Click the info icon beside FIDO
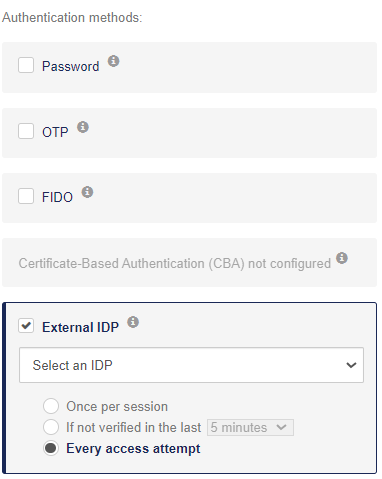 (x=87, y=192)
